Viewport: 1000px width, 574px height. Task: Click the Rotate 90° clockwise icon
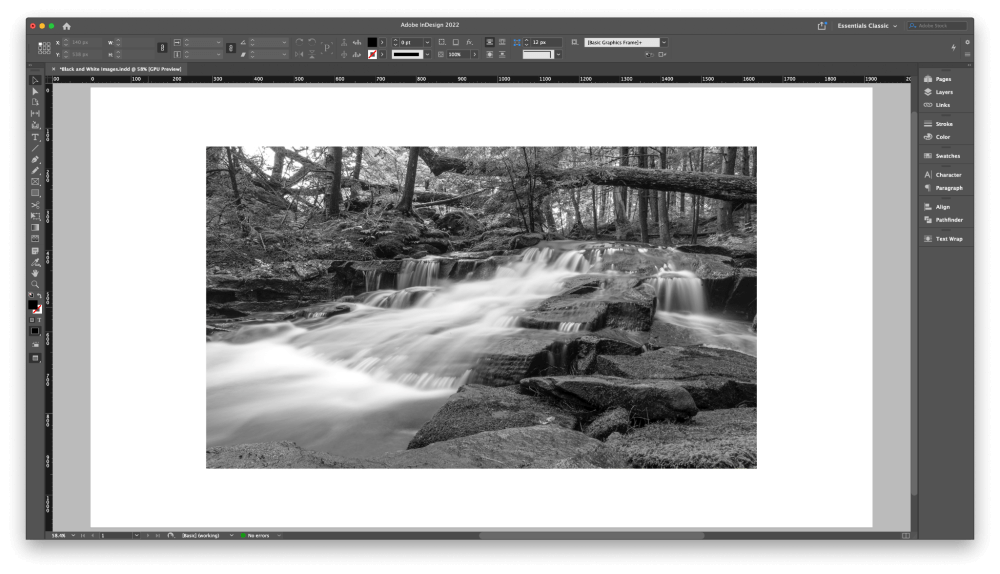pos(299,42)
